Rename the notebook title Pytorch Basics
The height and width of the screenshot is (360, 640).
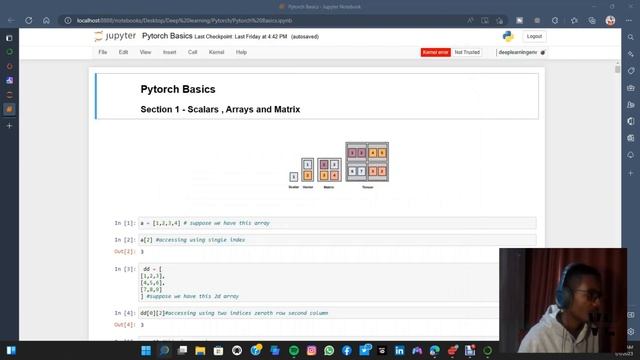pos(167,36)
